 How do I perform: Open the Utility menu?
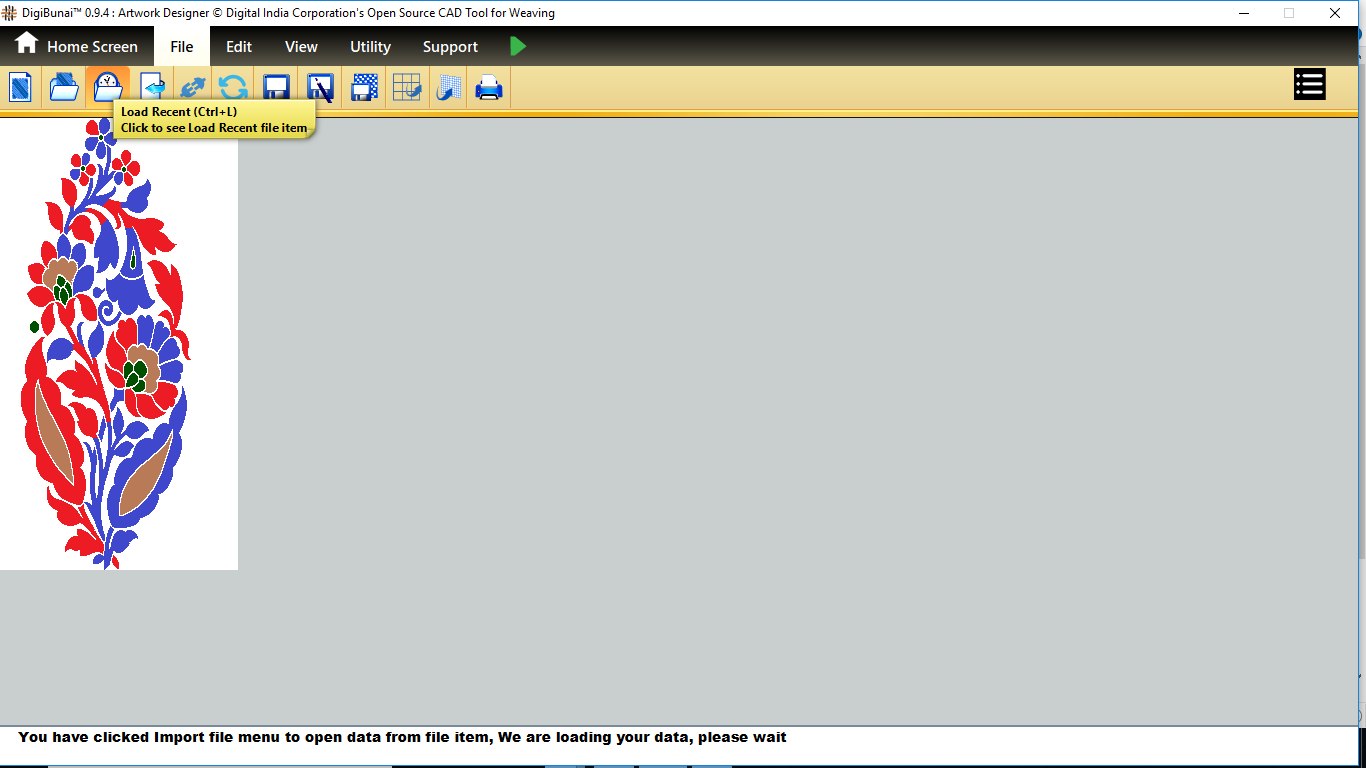tap(370, 46)
